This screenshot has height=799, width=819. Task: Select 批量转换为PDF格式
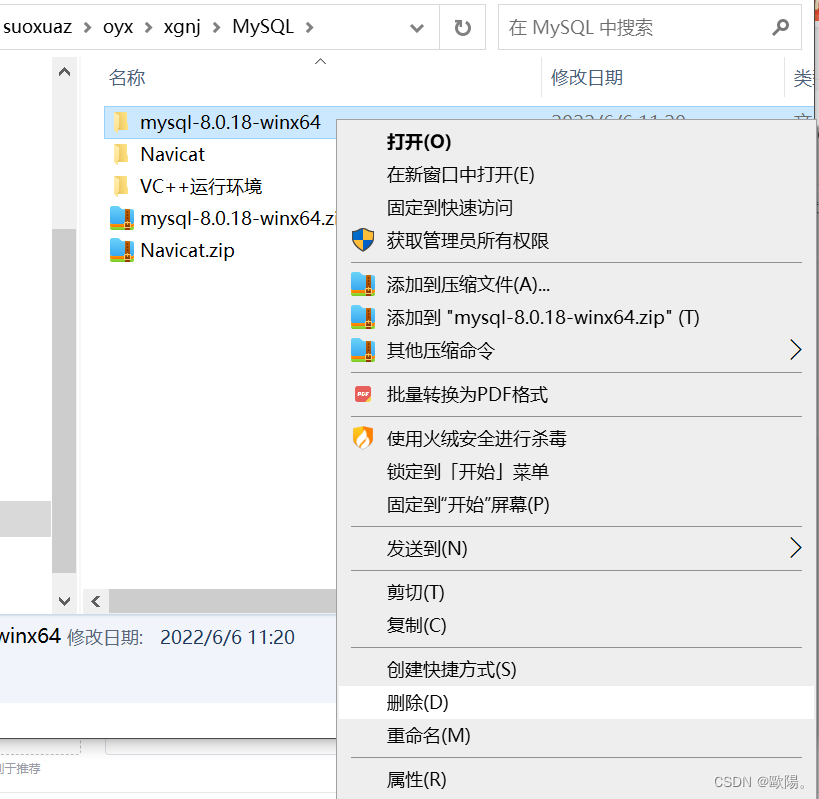(x=576, y=394)
